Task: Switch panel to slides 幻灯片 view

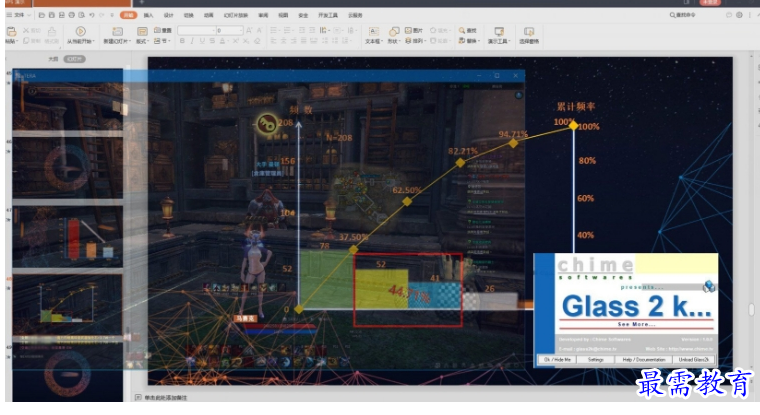Action: point(74,59)
